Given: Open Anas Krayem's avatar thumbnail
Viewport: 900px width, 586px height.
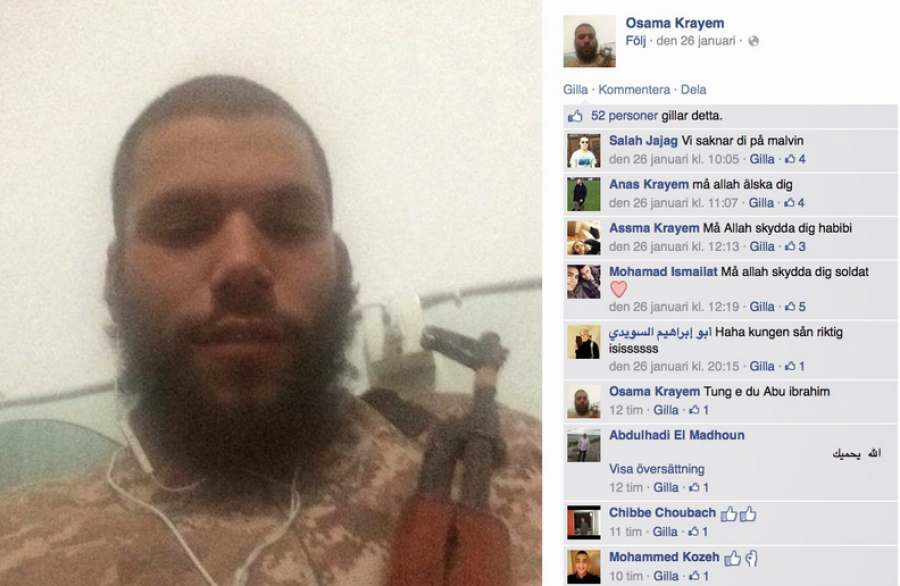Looking at the screenshot, I should click(584, 194).
